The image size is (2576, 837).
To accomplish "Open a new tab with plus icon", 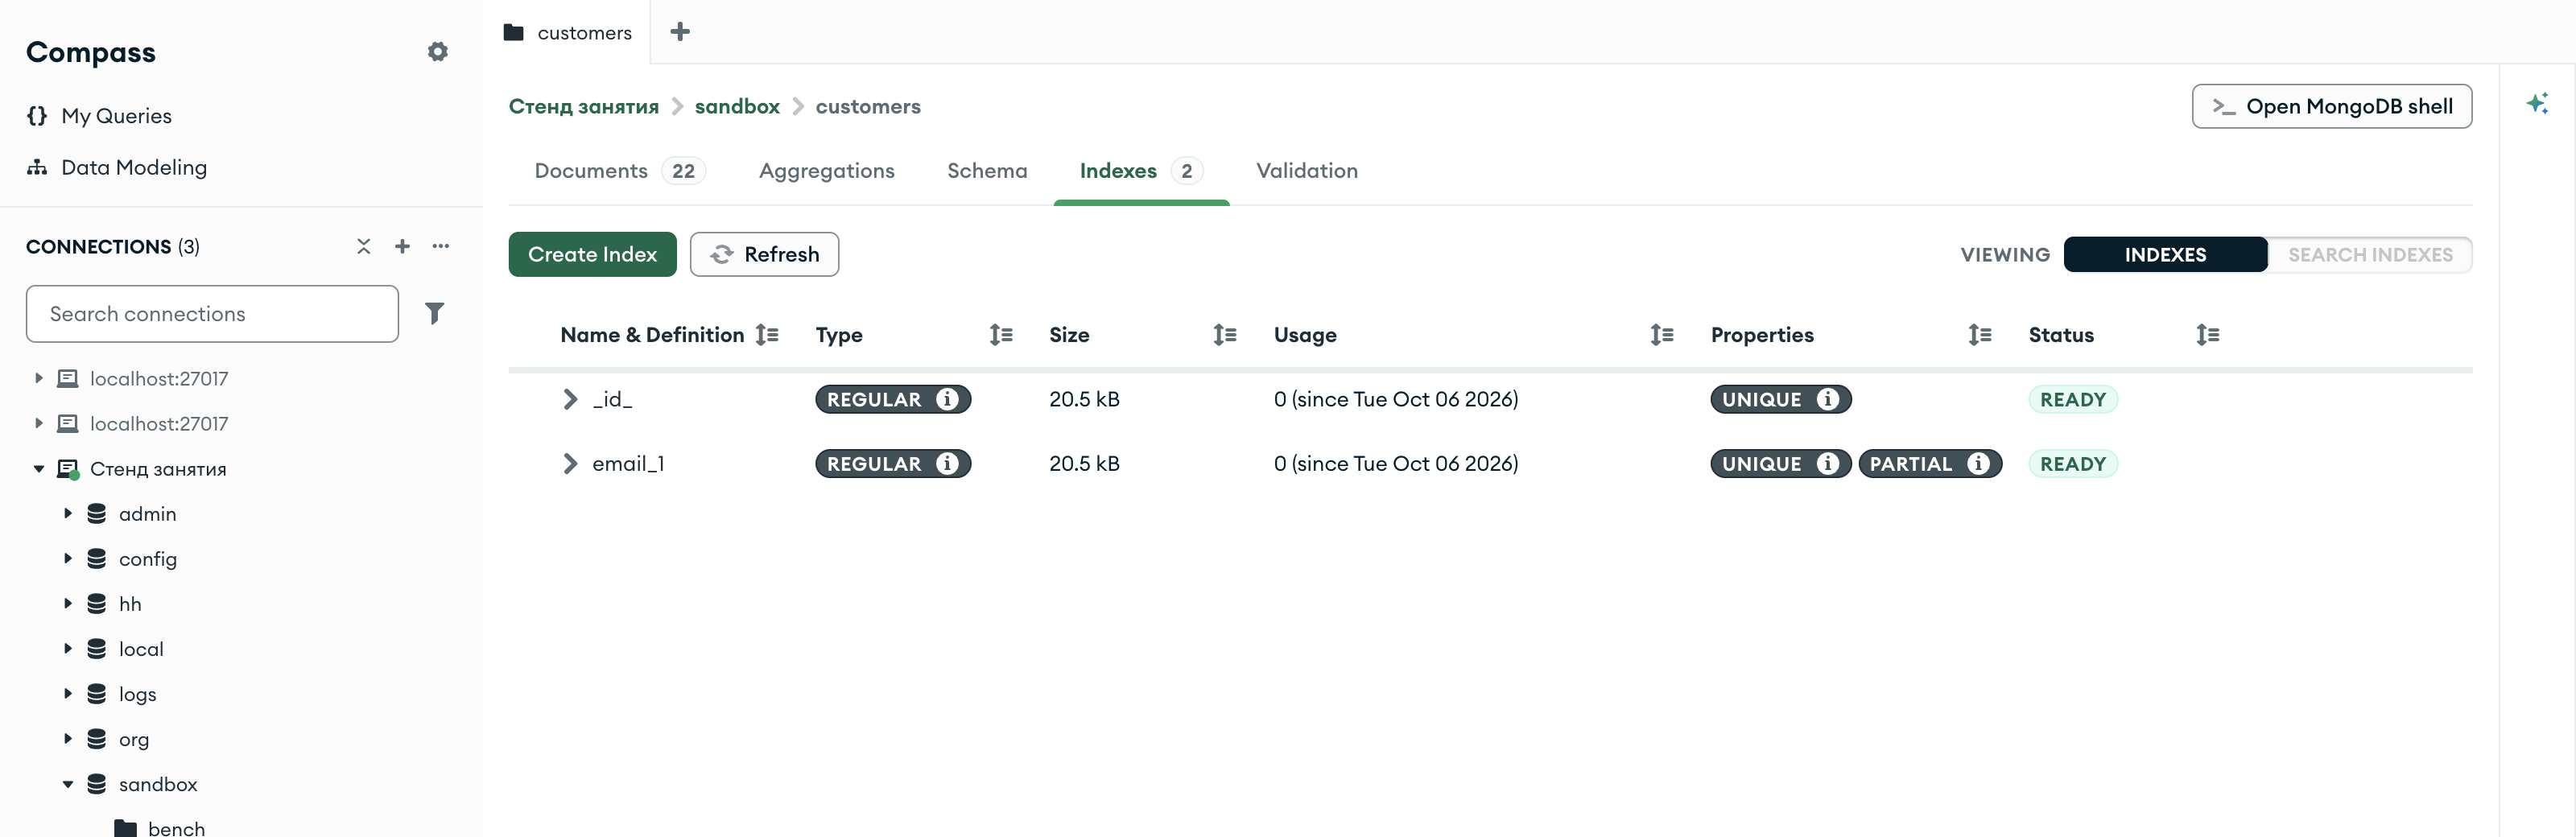I will click(x=680, y=32).
